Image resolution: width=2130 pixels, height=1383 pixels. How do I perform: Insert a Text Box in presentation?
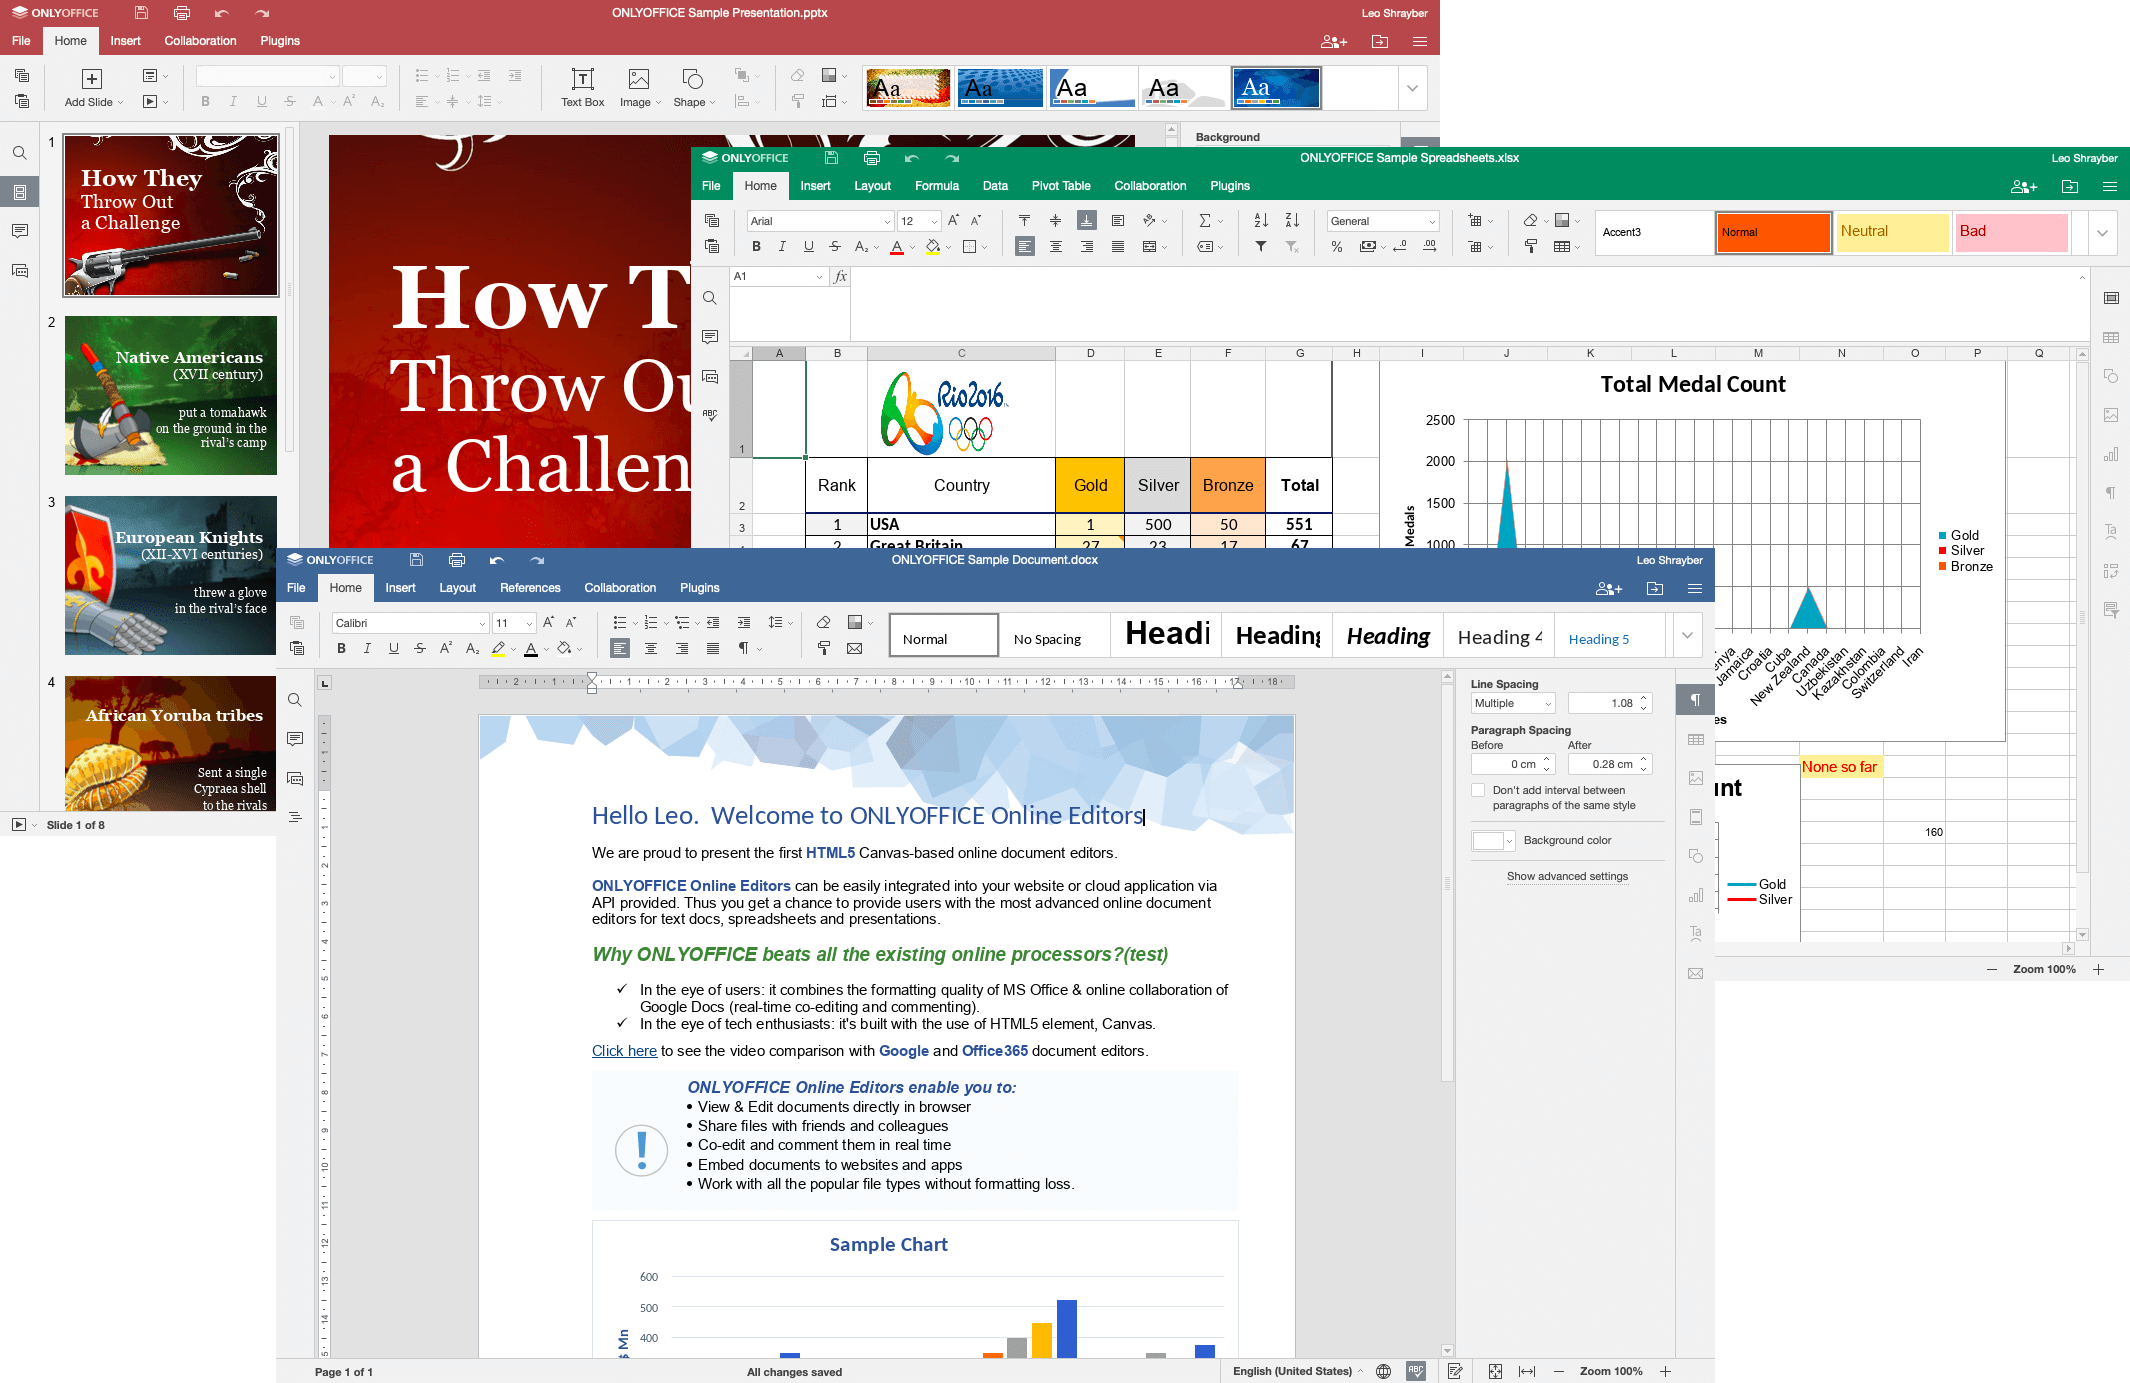(582, 88)
